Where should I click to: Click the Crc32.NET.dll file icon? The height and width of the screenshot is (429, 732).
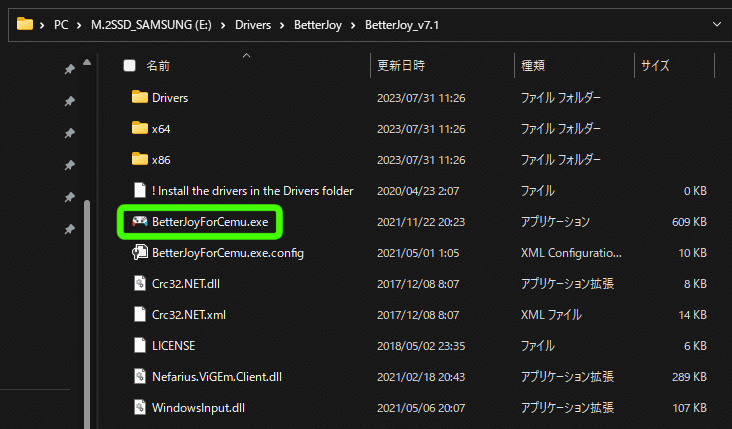(x=140, y=283)
